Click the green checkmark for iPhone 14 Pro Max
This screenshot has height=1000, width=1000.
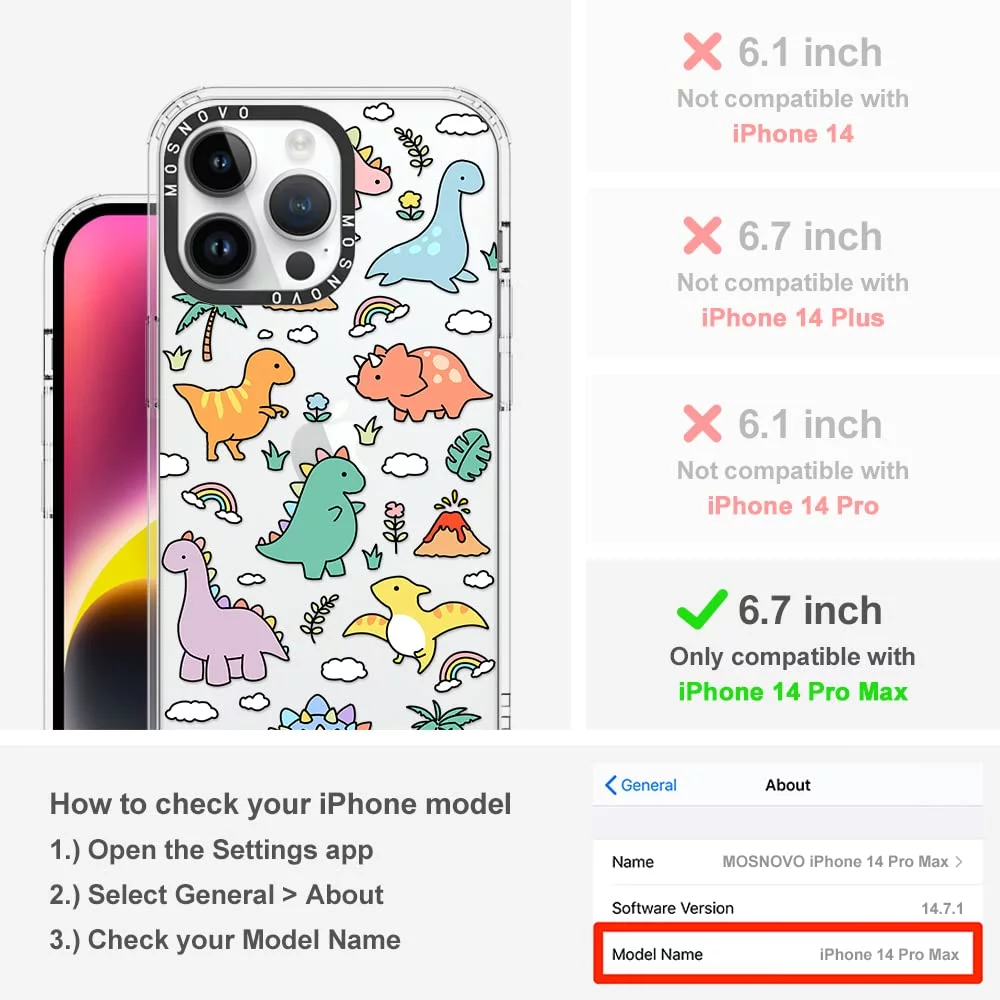pos(702,609)
